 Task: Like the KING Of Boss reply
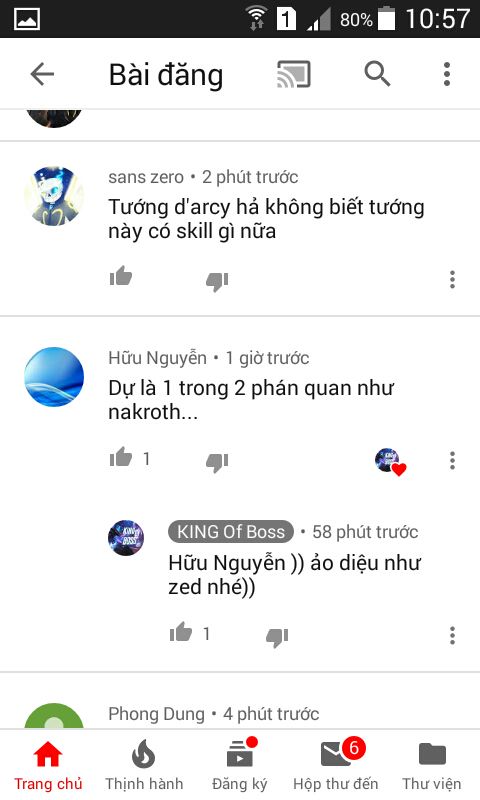[181, 633]
